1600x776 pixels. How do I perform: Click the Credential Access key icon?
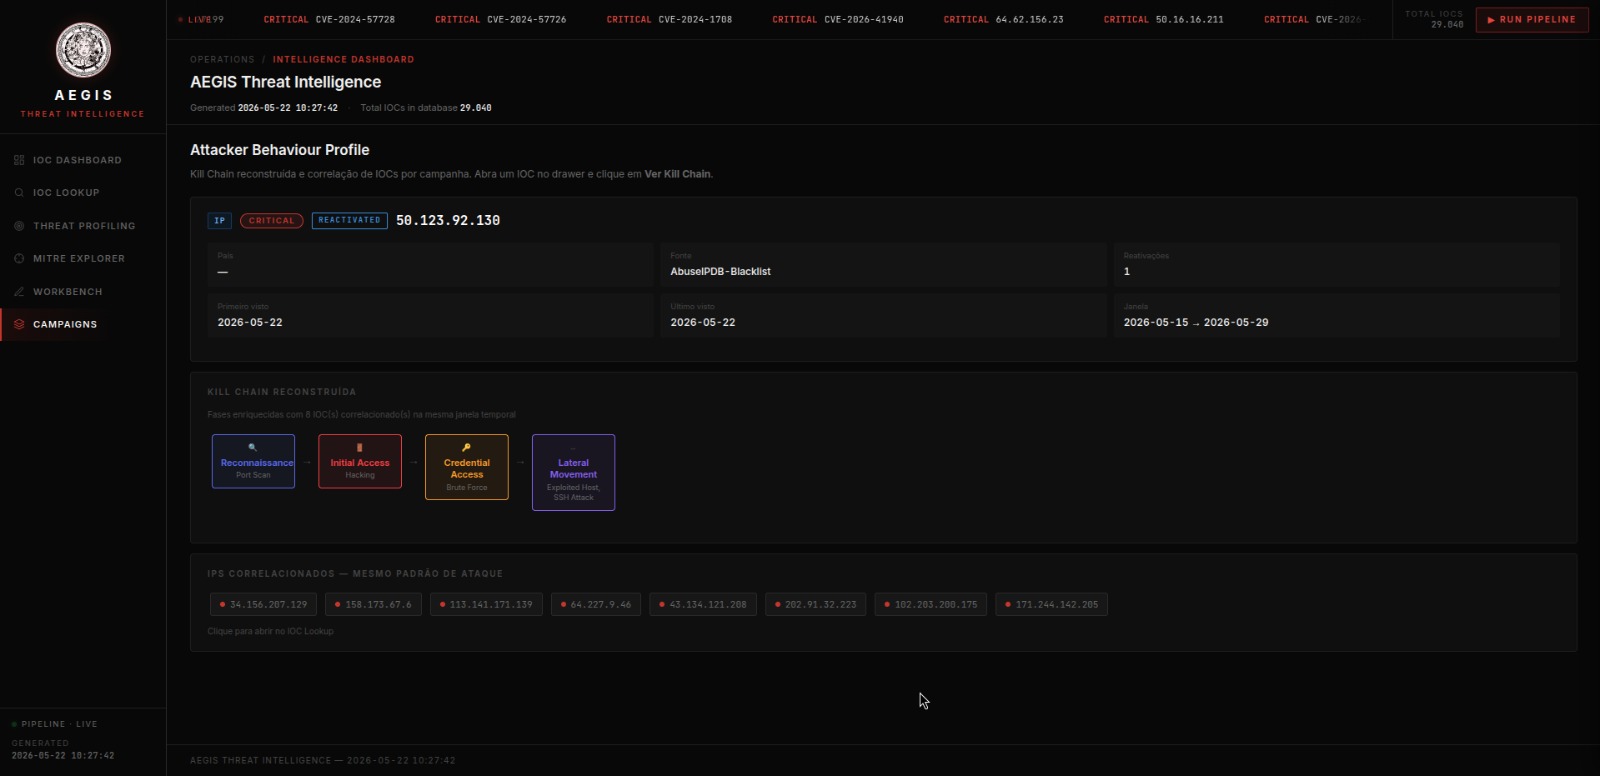[467, 447]
